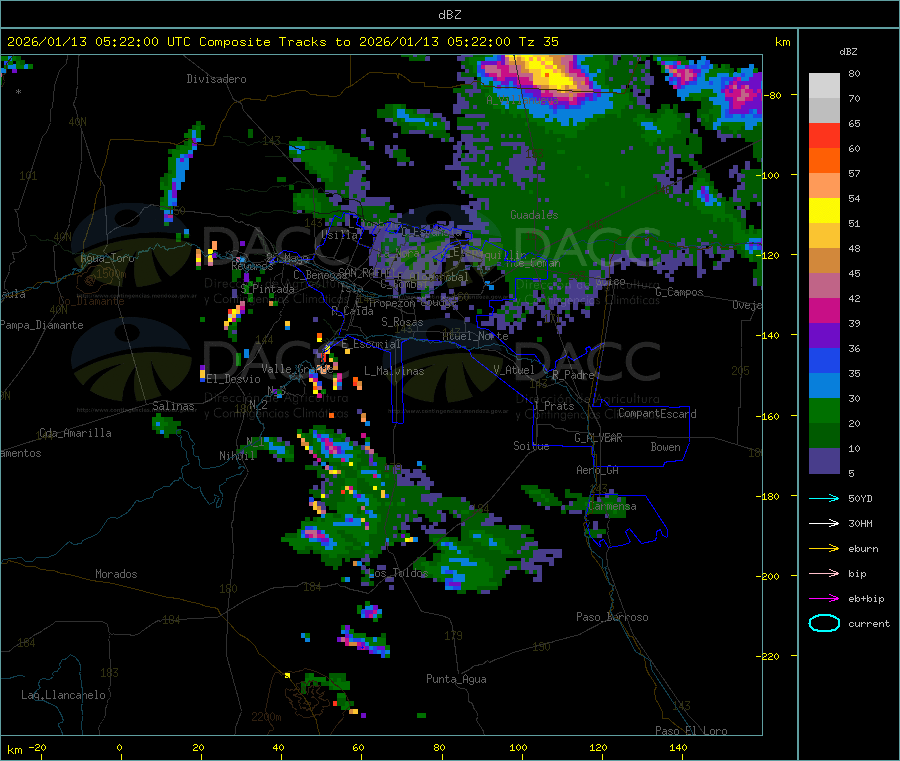Click the Composite Tracks timestamp header
The height and width of the screenshot is (761, 900).
(x=282, y=42)
